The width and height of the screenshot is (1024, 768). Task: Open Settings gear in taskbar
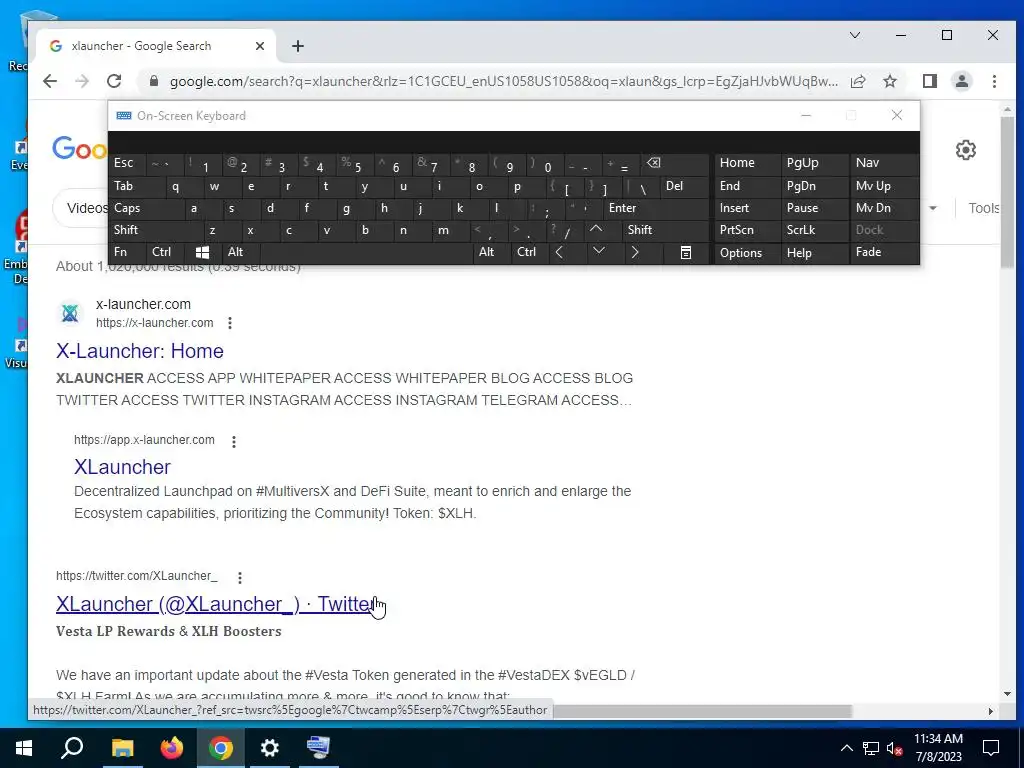tap(270, 748)
